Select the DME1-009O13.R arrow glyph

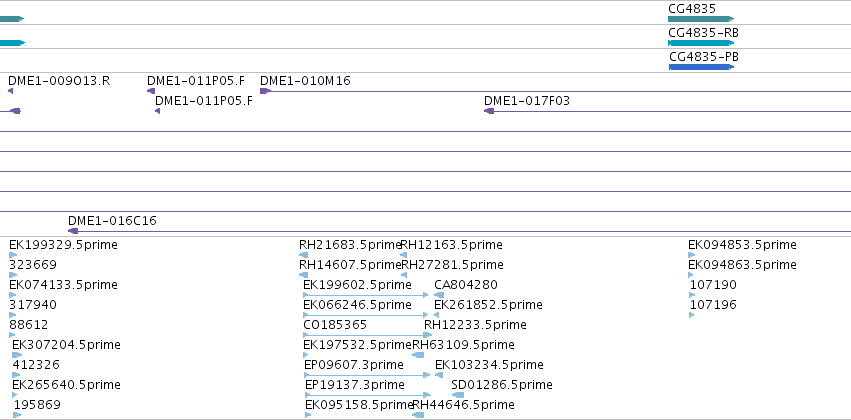(x=10, y=91)
